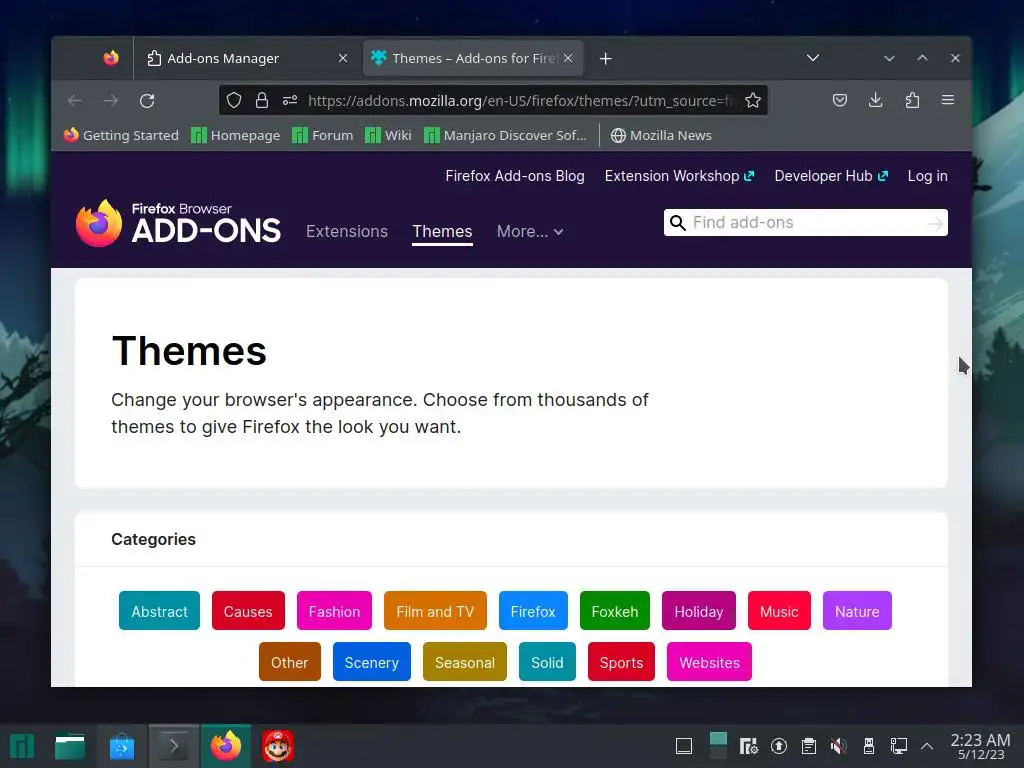Open site permissions icon in address bar

click(290, 100)
